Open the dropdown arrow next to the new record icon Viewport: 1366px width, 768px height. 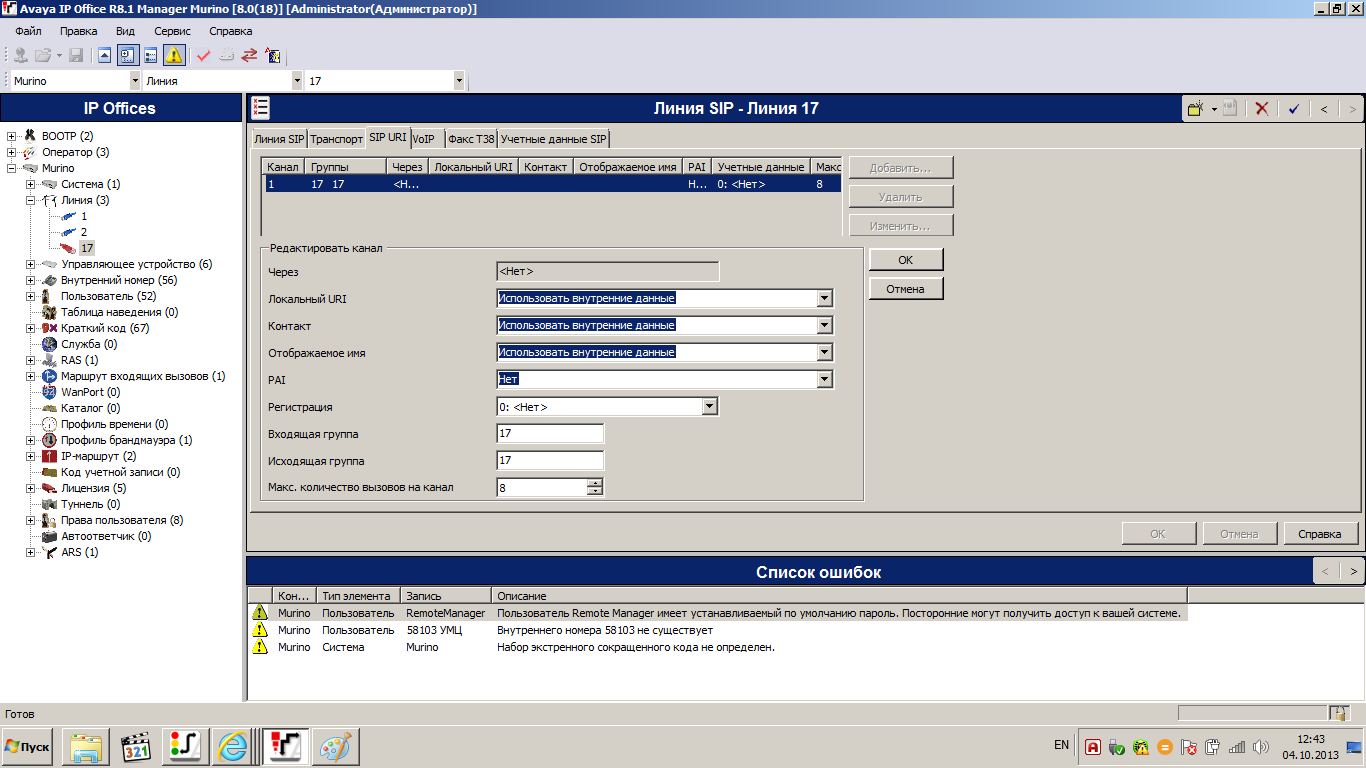(1213, 108)
